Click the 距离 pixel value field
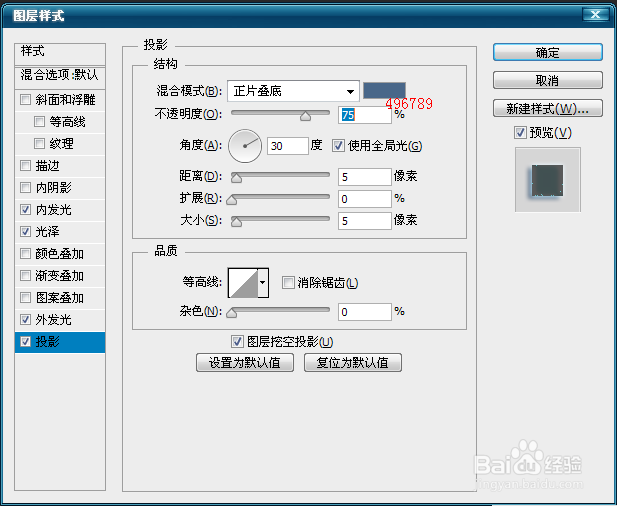Screen dimensions: 617x506 click(x=365, y=177)
